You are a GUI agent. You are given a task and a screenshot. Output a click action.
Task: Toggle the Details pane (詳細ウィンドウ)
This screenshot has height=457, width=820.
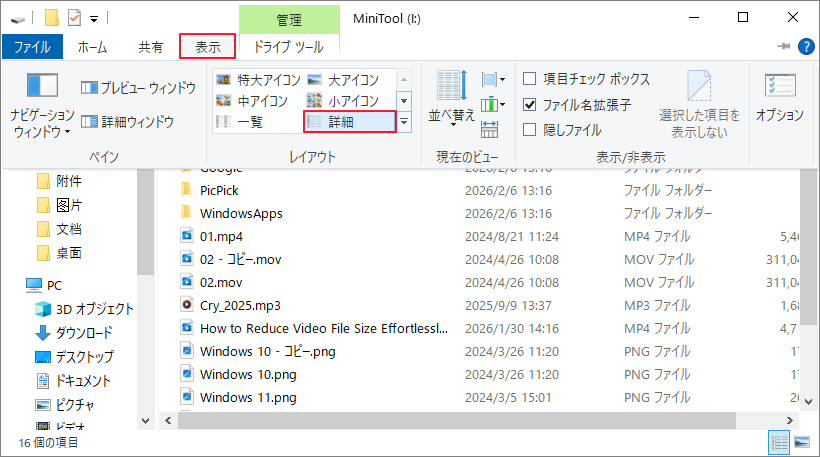coord(127,122)
